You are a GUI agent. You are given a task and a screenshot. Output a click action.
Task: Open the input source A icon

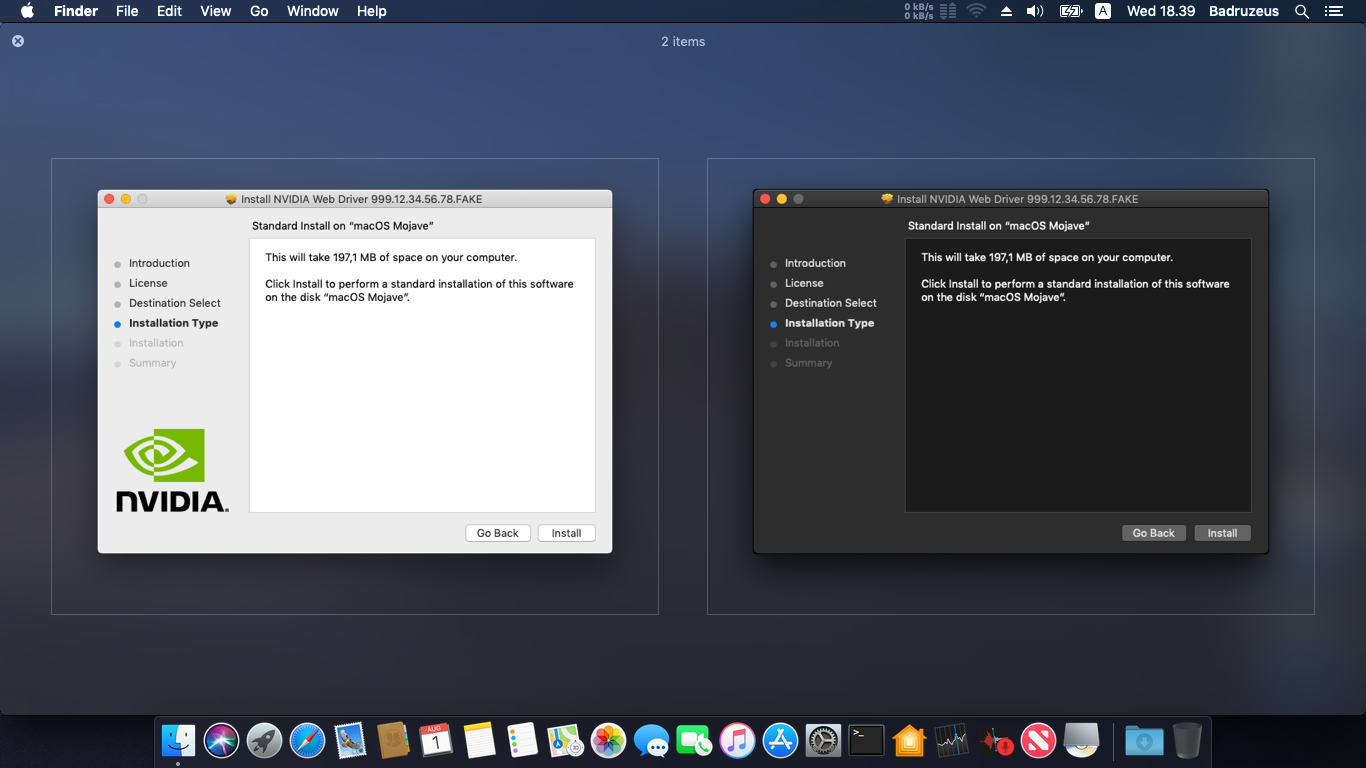(x=1103, y=11)
